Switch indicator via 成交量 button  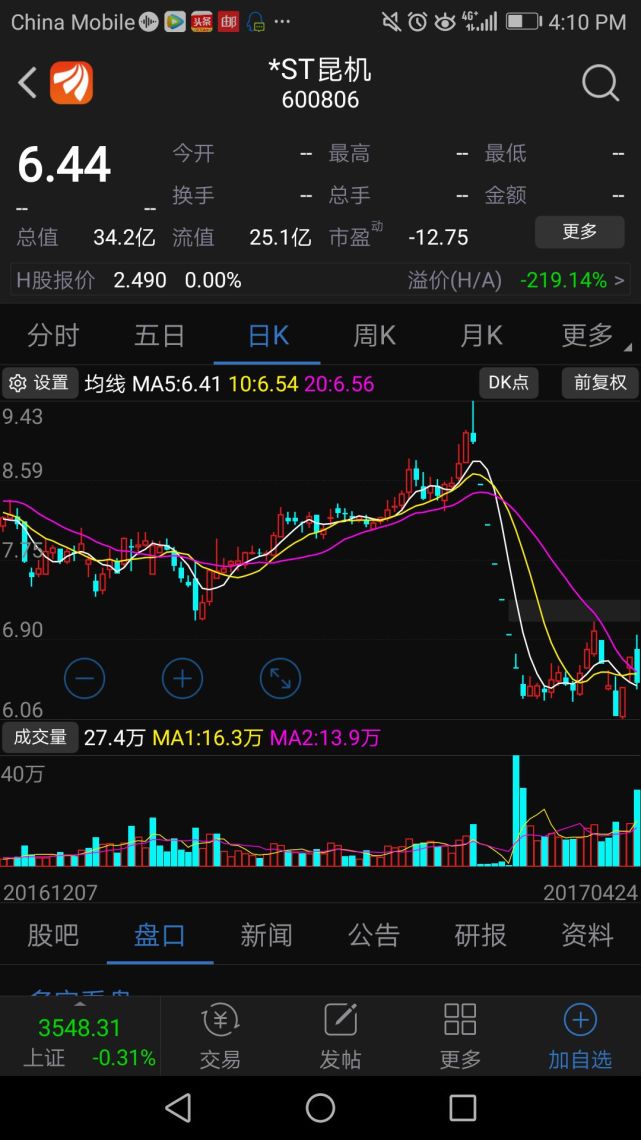[x=39, y=737]
